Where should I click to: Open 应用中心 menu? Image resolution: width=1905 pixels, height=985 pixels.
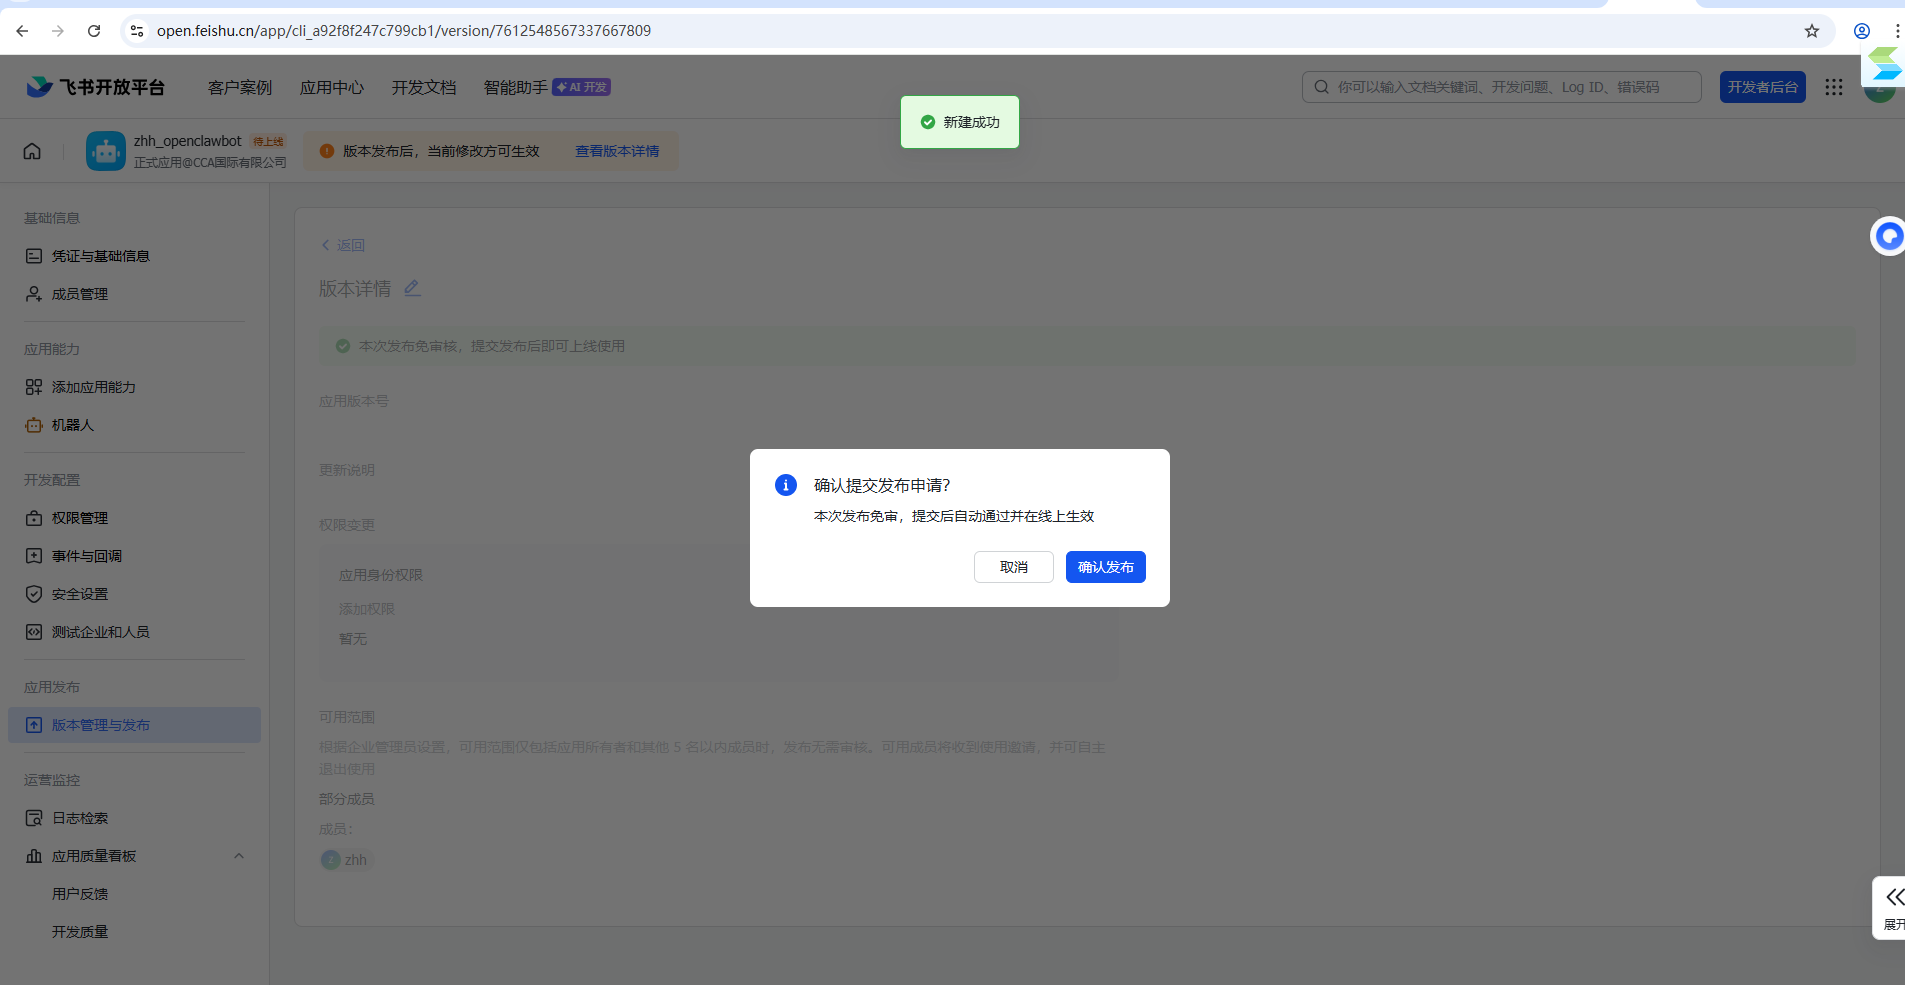click(x=332, y=87)
